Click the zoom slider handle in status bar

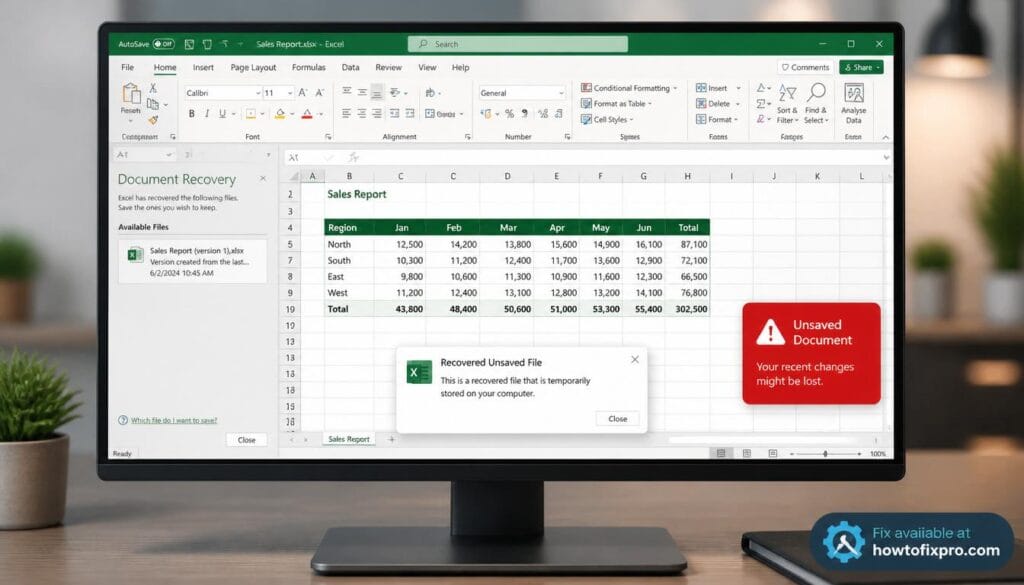click(x=825, y=453)
